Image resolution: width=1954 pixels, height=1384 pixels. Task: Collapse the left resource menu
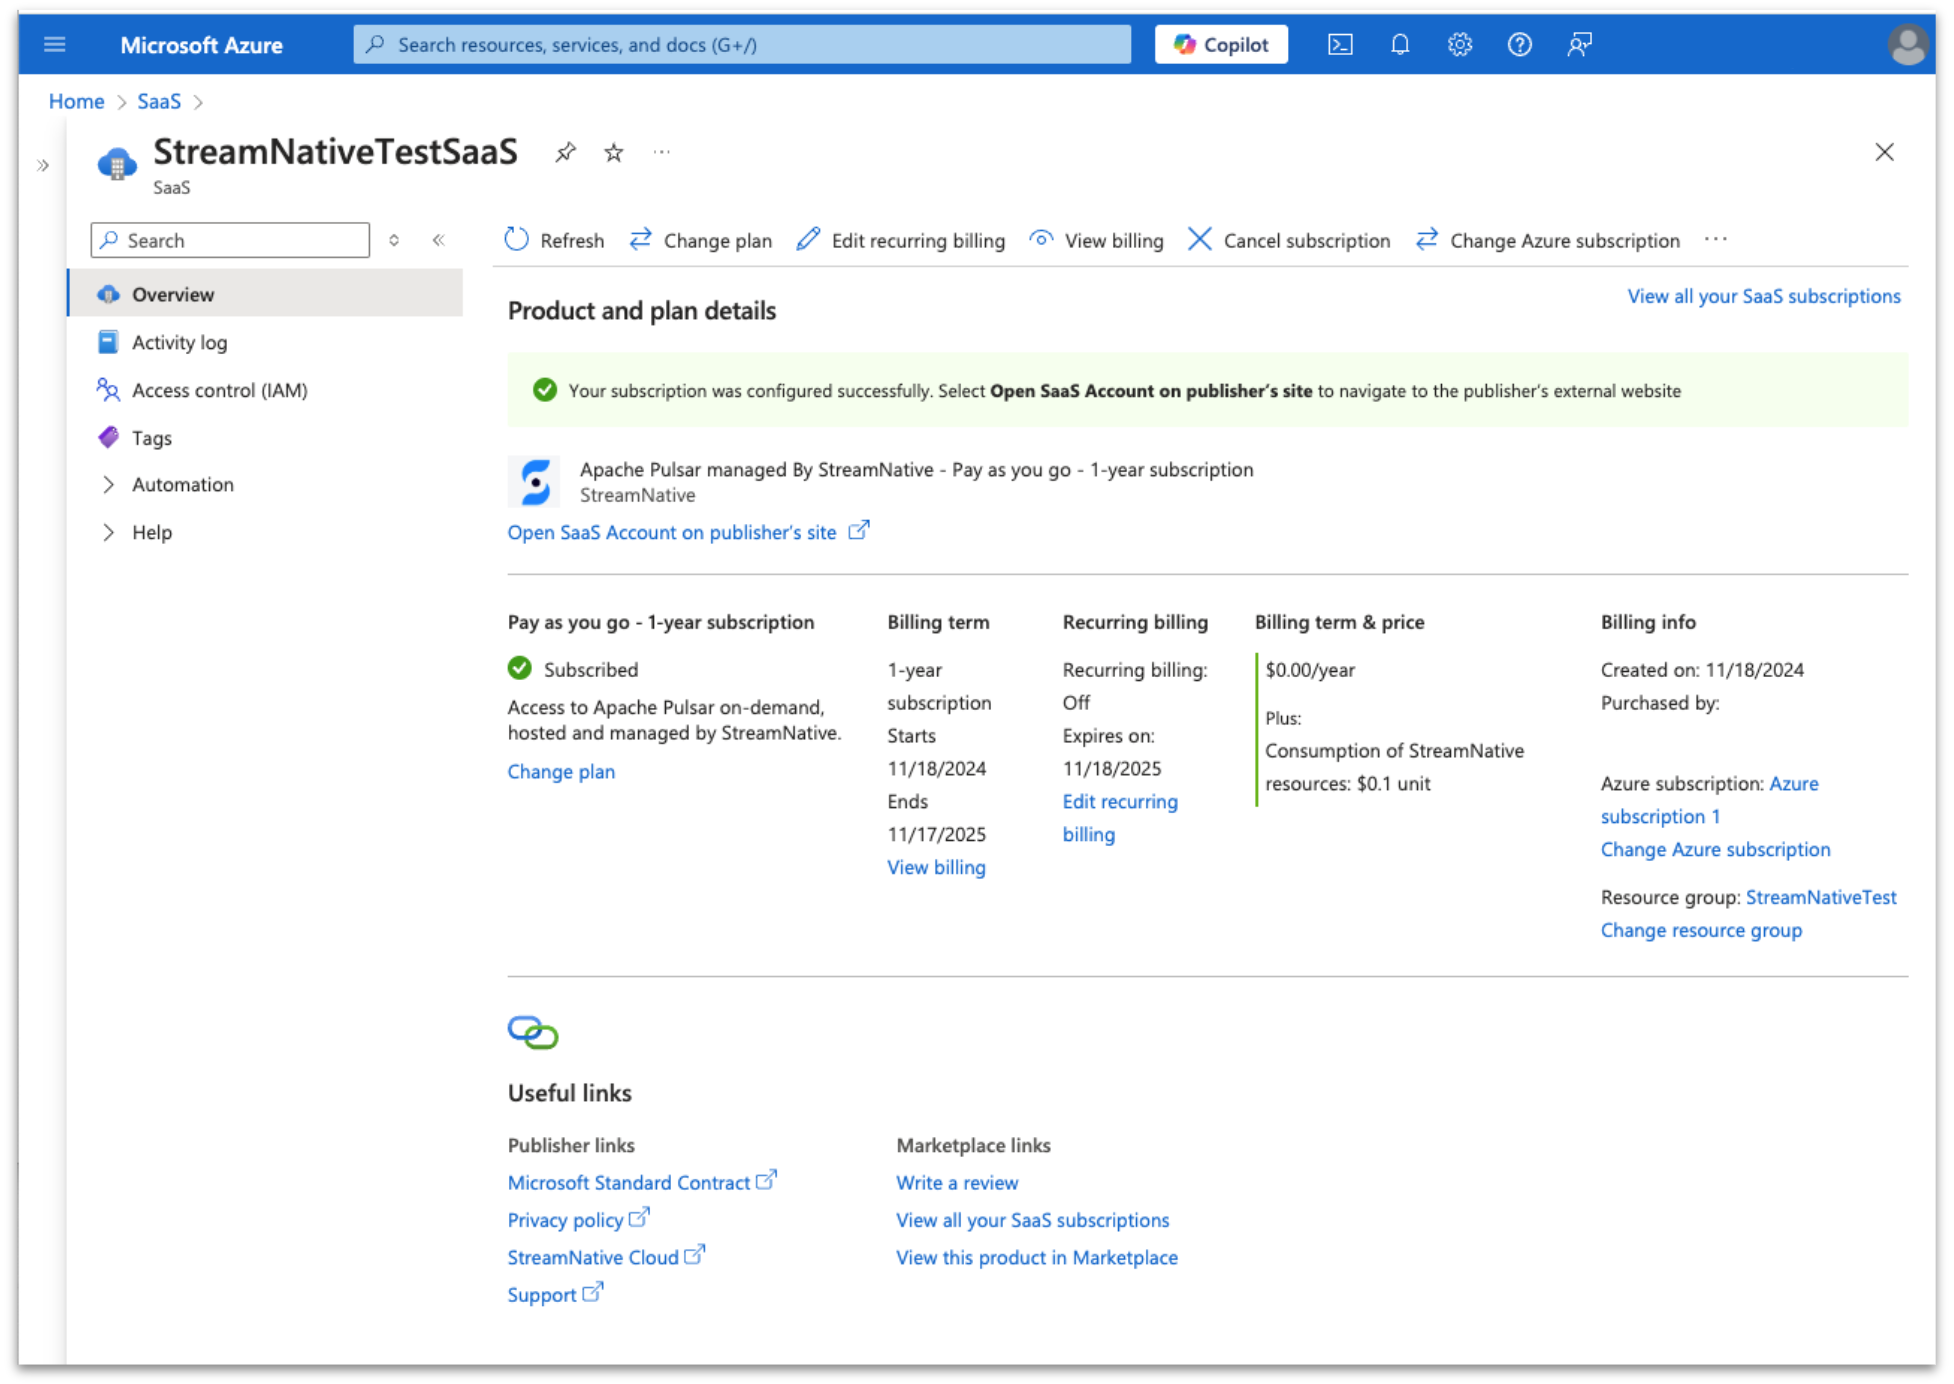point(438,240)
